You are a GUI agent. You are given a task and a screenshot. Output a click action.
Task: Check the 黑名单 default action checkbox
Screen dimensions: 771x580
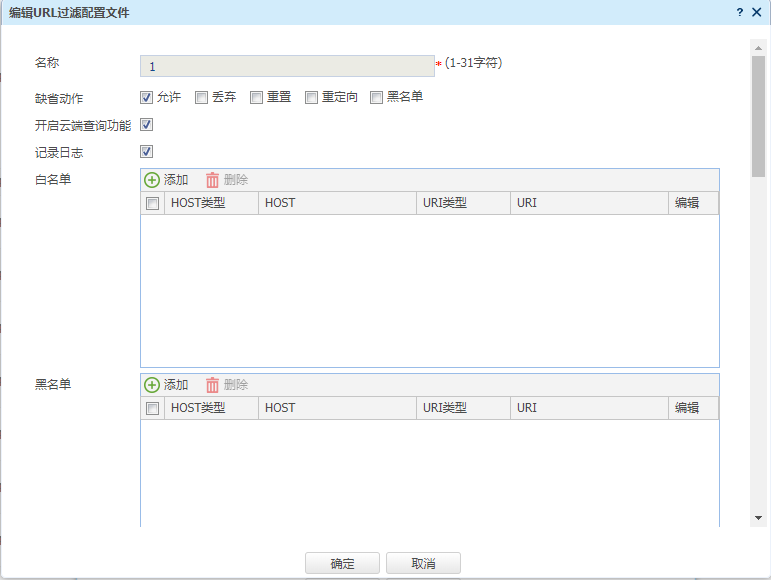(377, 97)
